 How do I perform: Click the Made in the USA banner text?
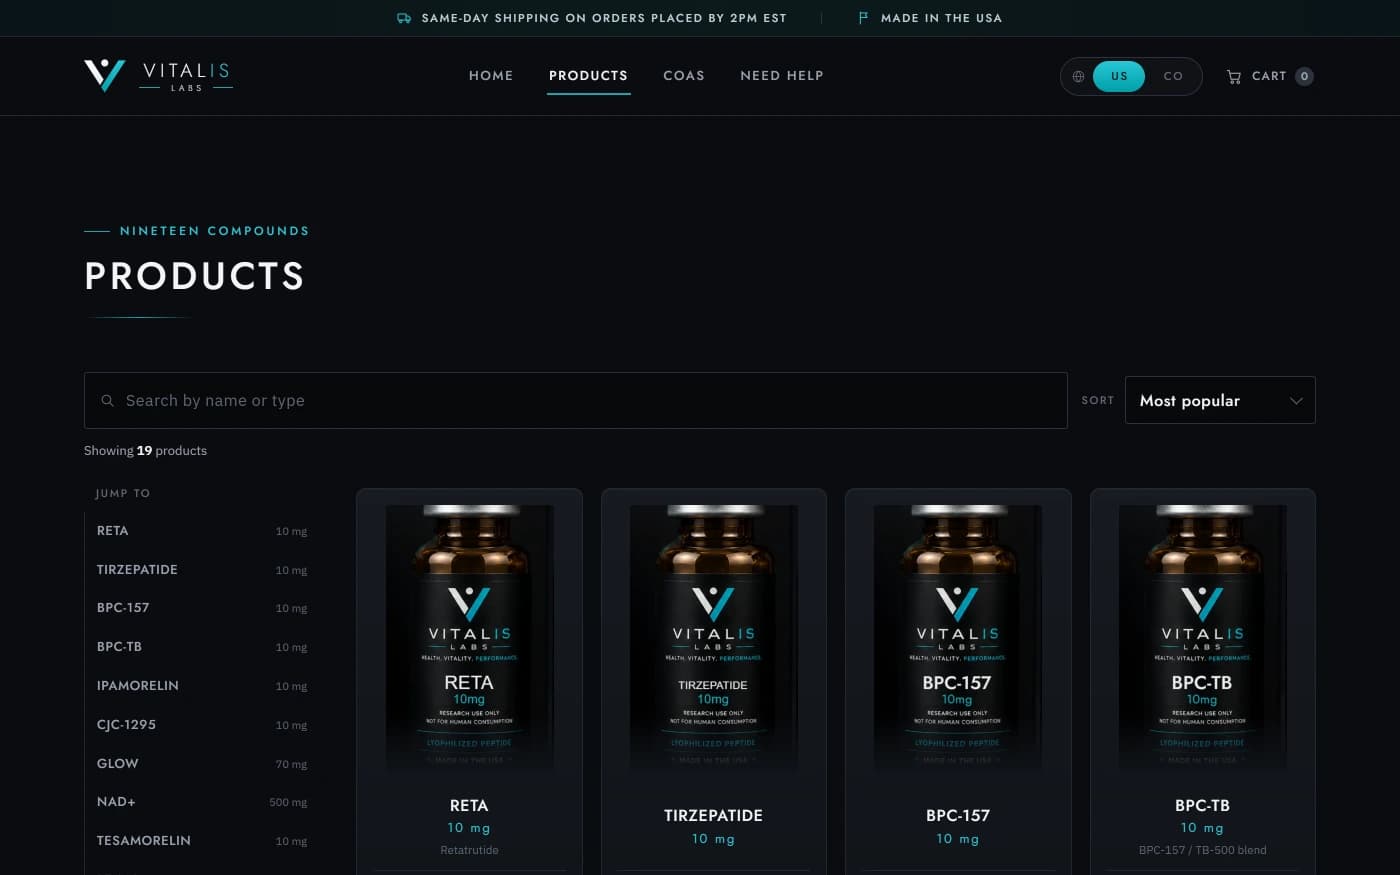[941, 18]
